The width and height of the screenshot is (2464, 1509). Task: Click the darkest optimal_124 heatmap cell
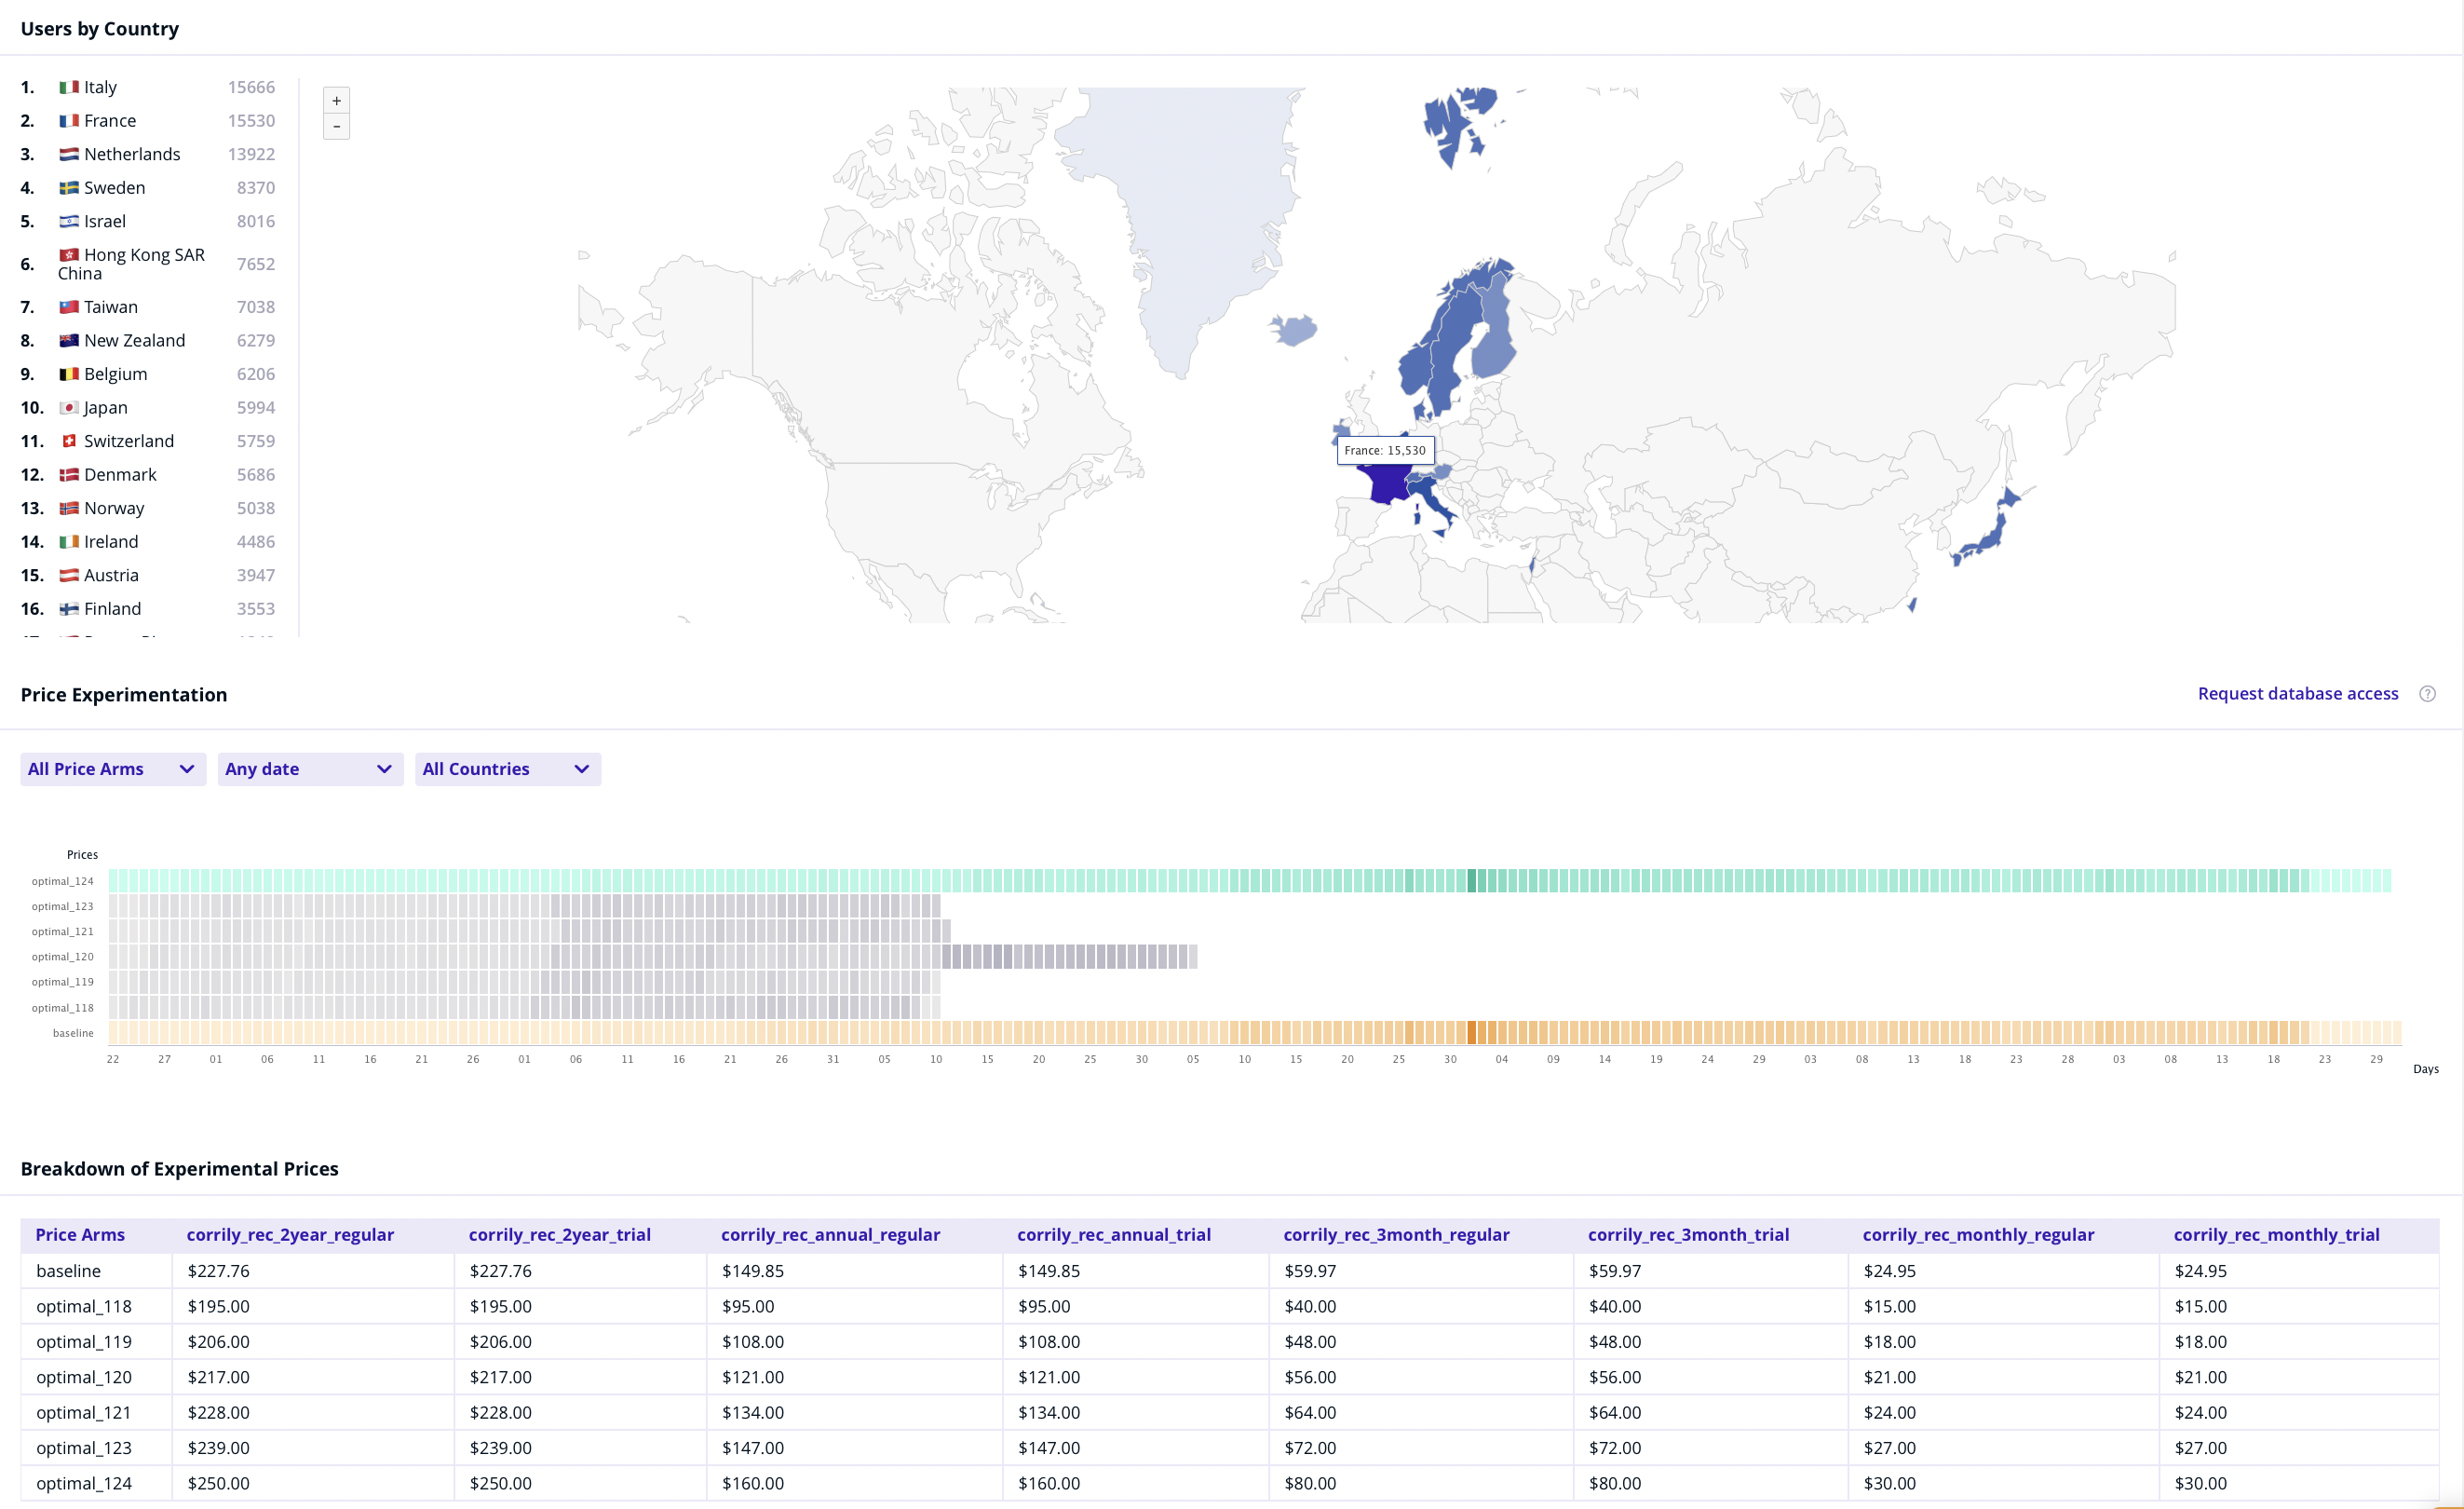[x=1471, y=881]
